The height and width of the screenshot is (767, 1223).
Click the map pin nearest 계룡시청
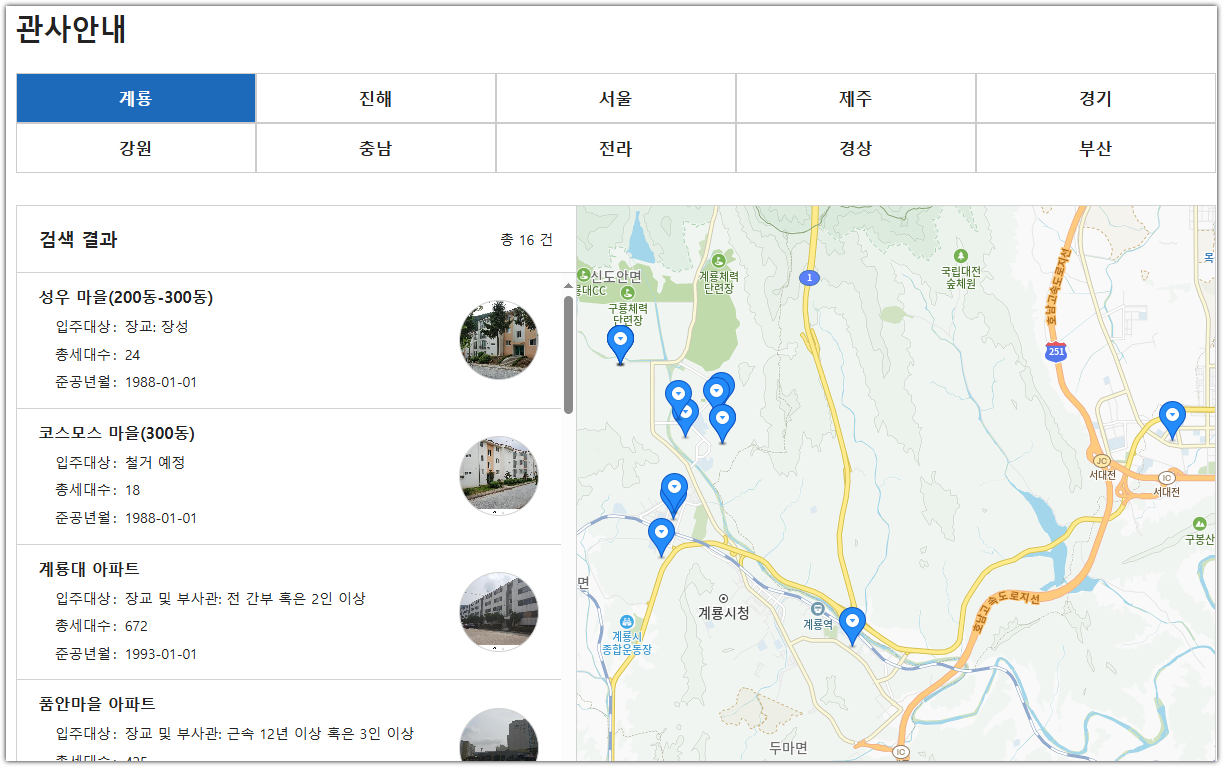[x=661, y=537]
